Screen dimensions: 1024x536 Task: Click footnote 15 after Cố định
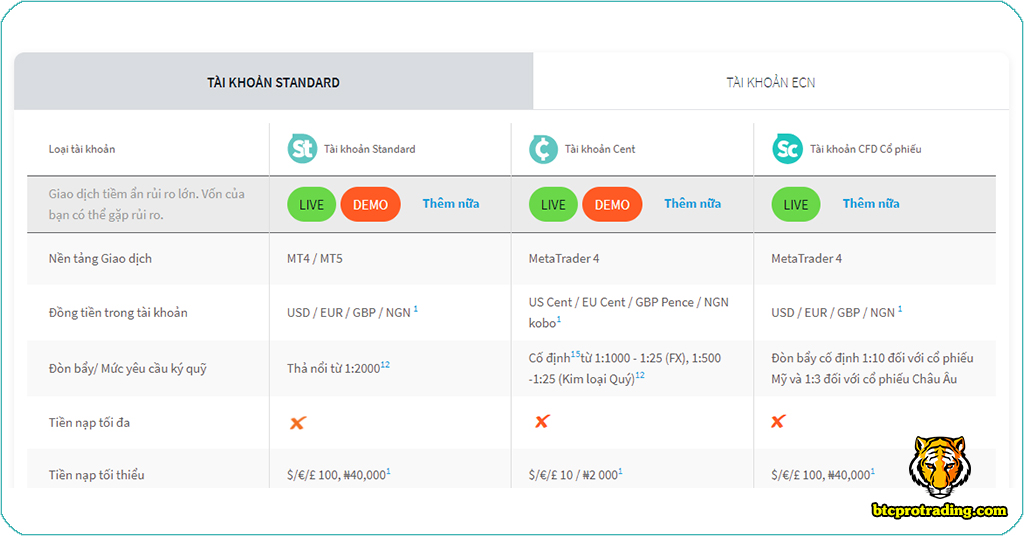(575, 354)
